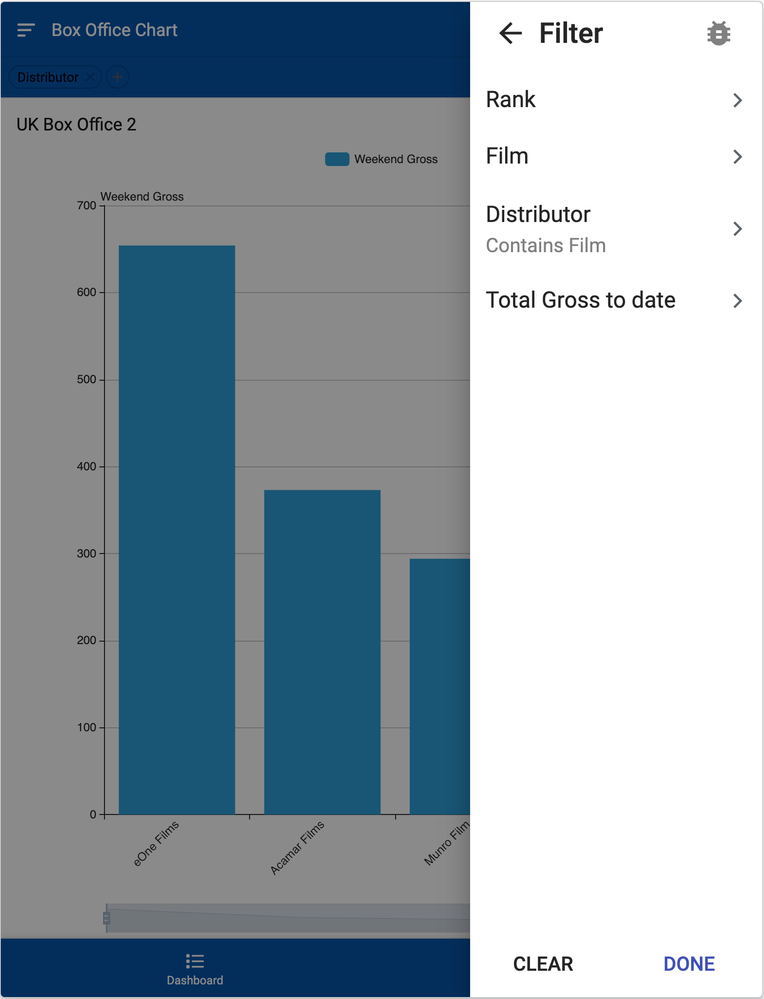Select the eOne Films bar
This screenshot has height=999, width=764.
(x=177, y=529)
